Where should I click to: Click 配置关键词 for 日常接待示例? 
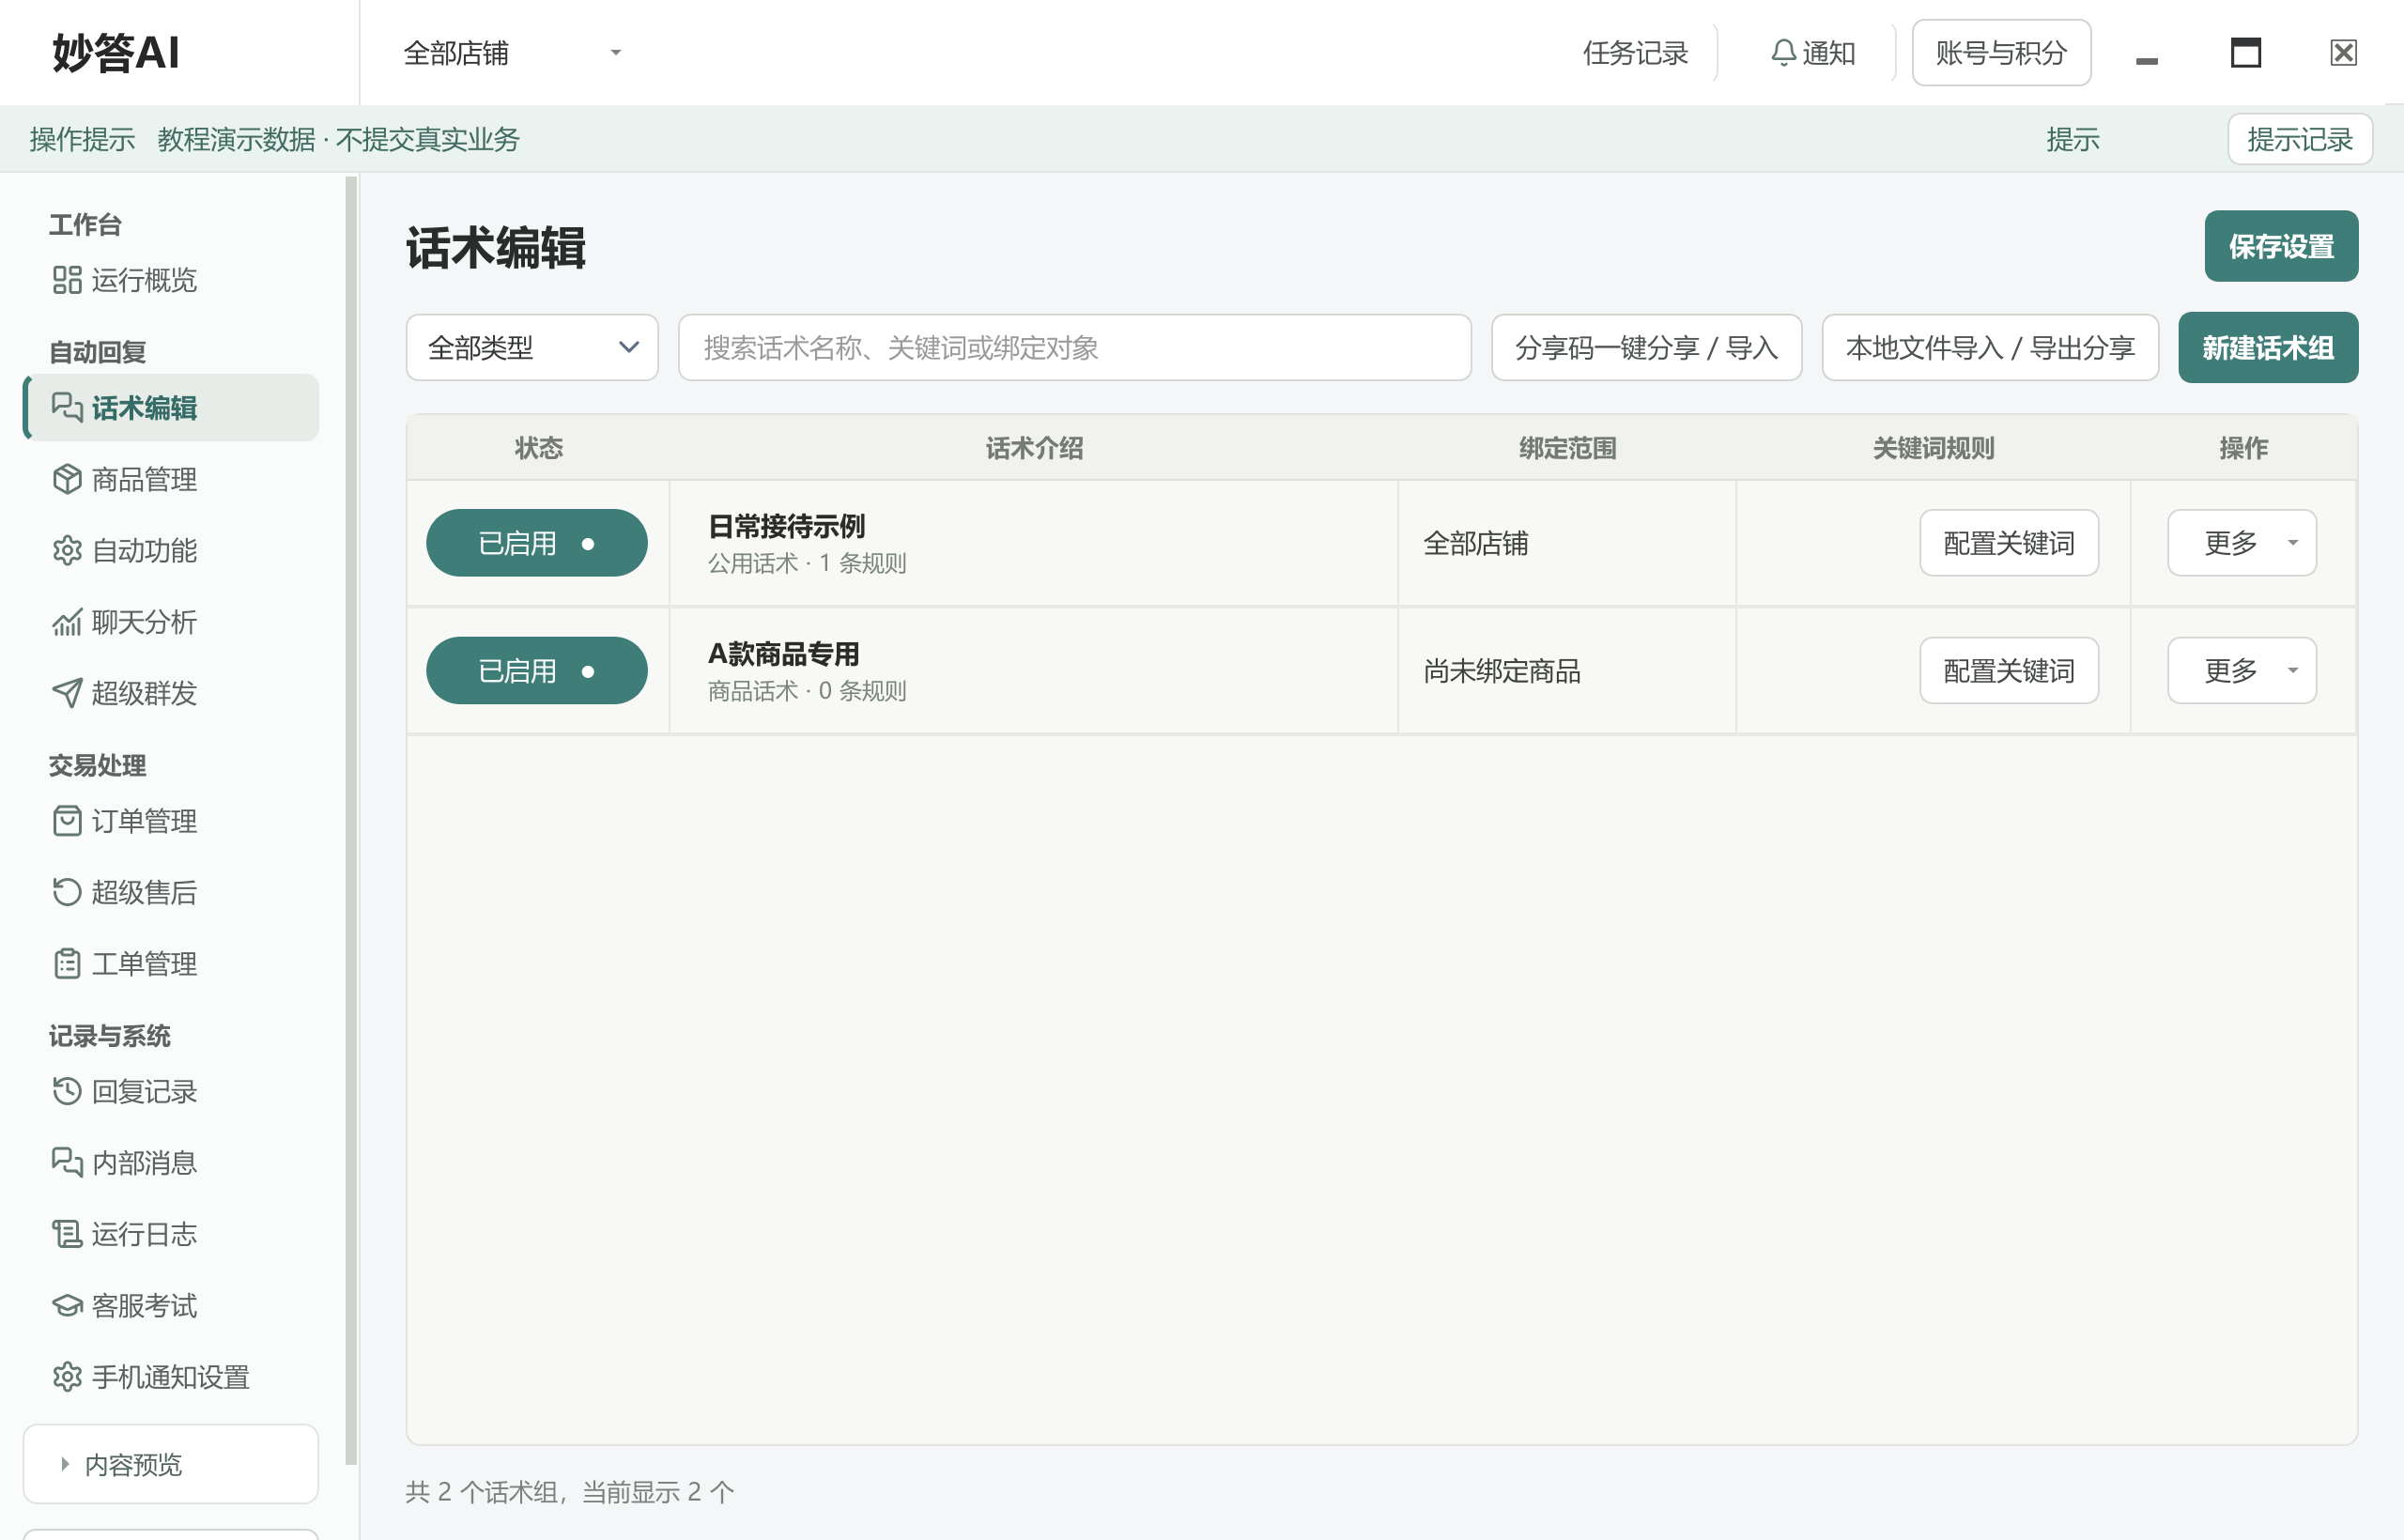(2009, 543)
